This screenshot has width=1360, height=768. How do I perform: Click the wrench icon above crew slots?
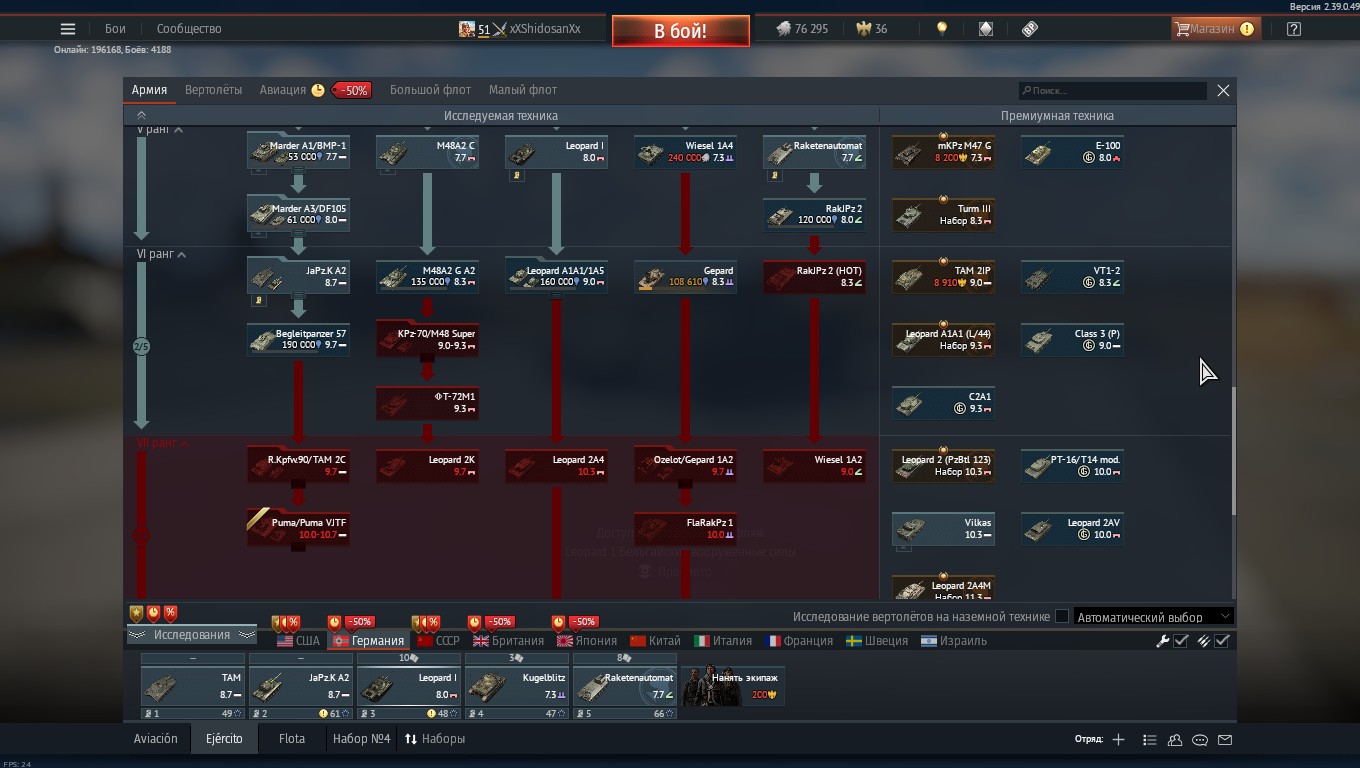point(1162,641)
